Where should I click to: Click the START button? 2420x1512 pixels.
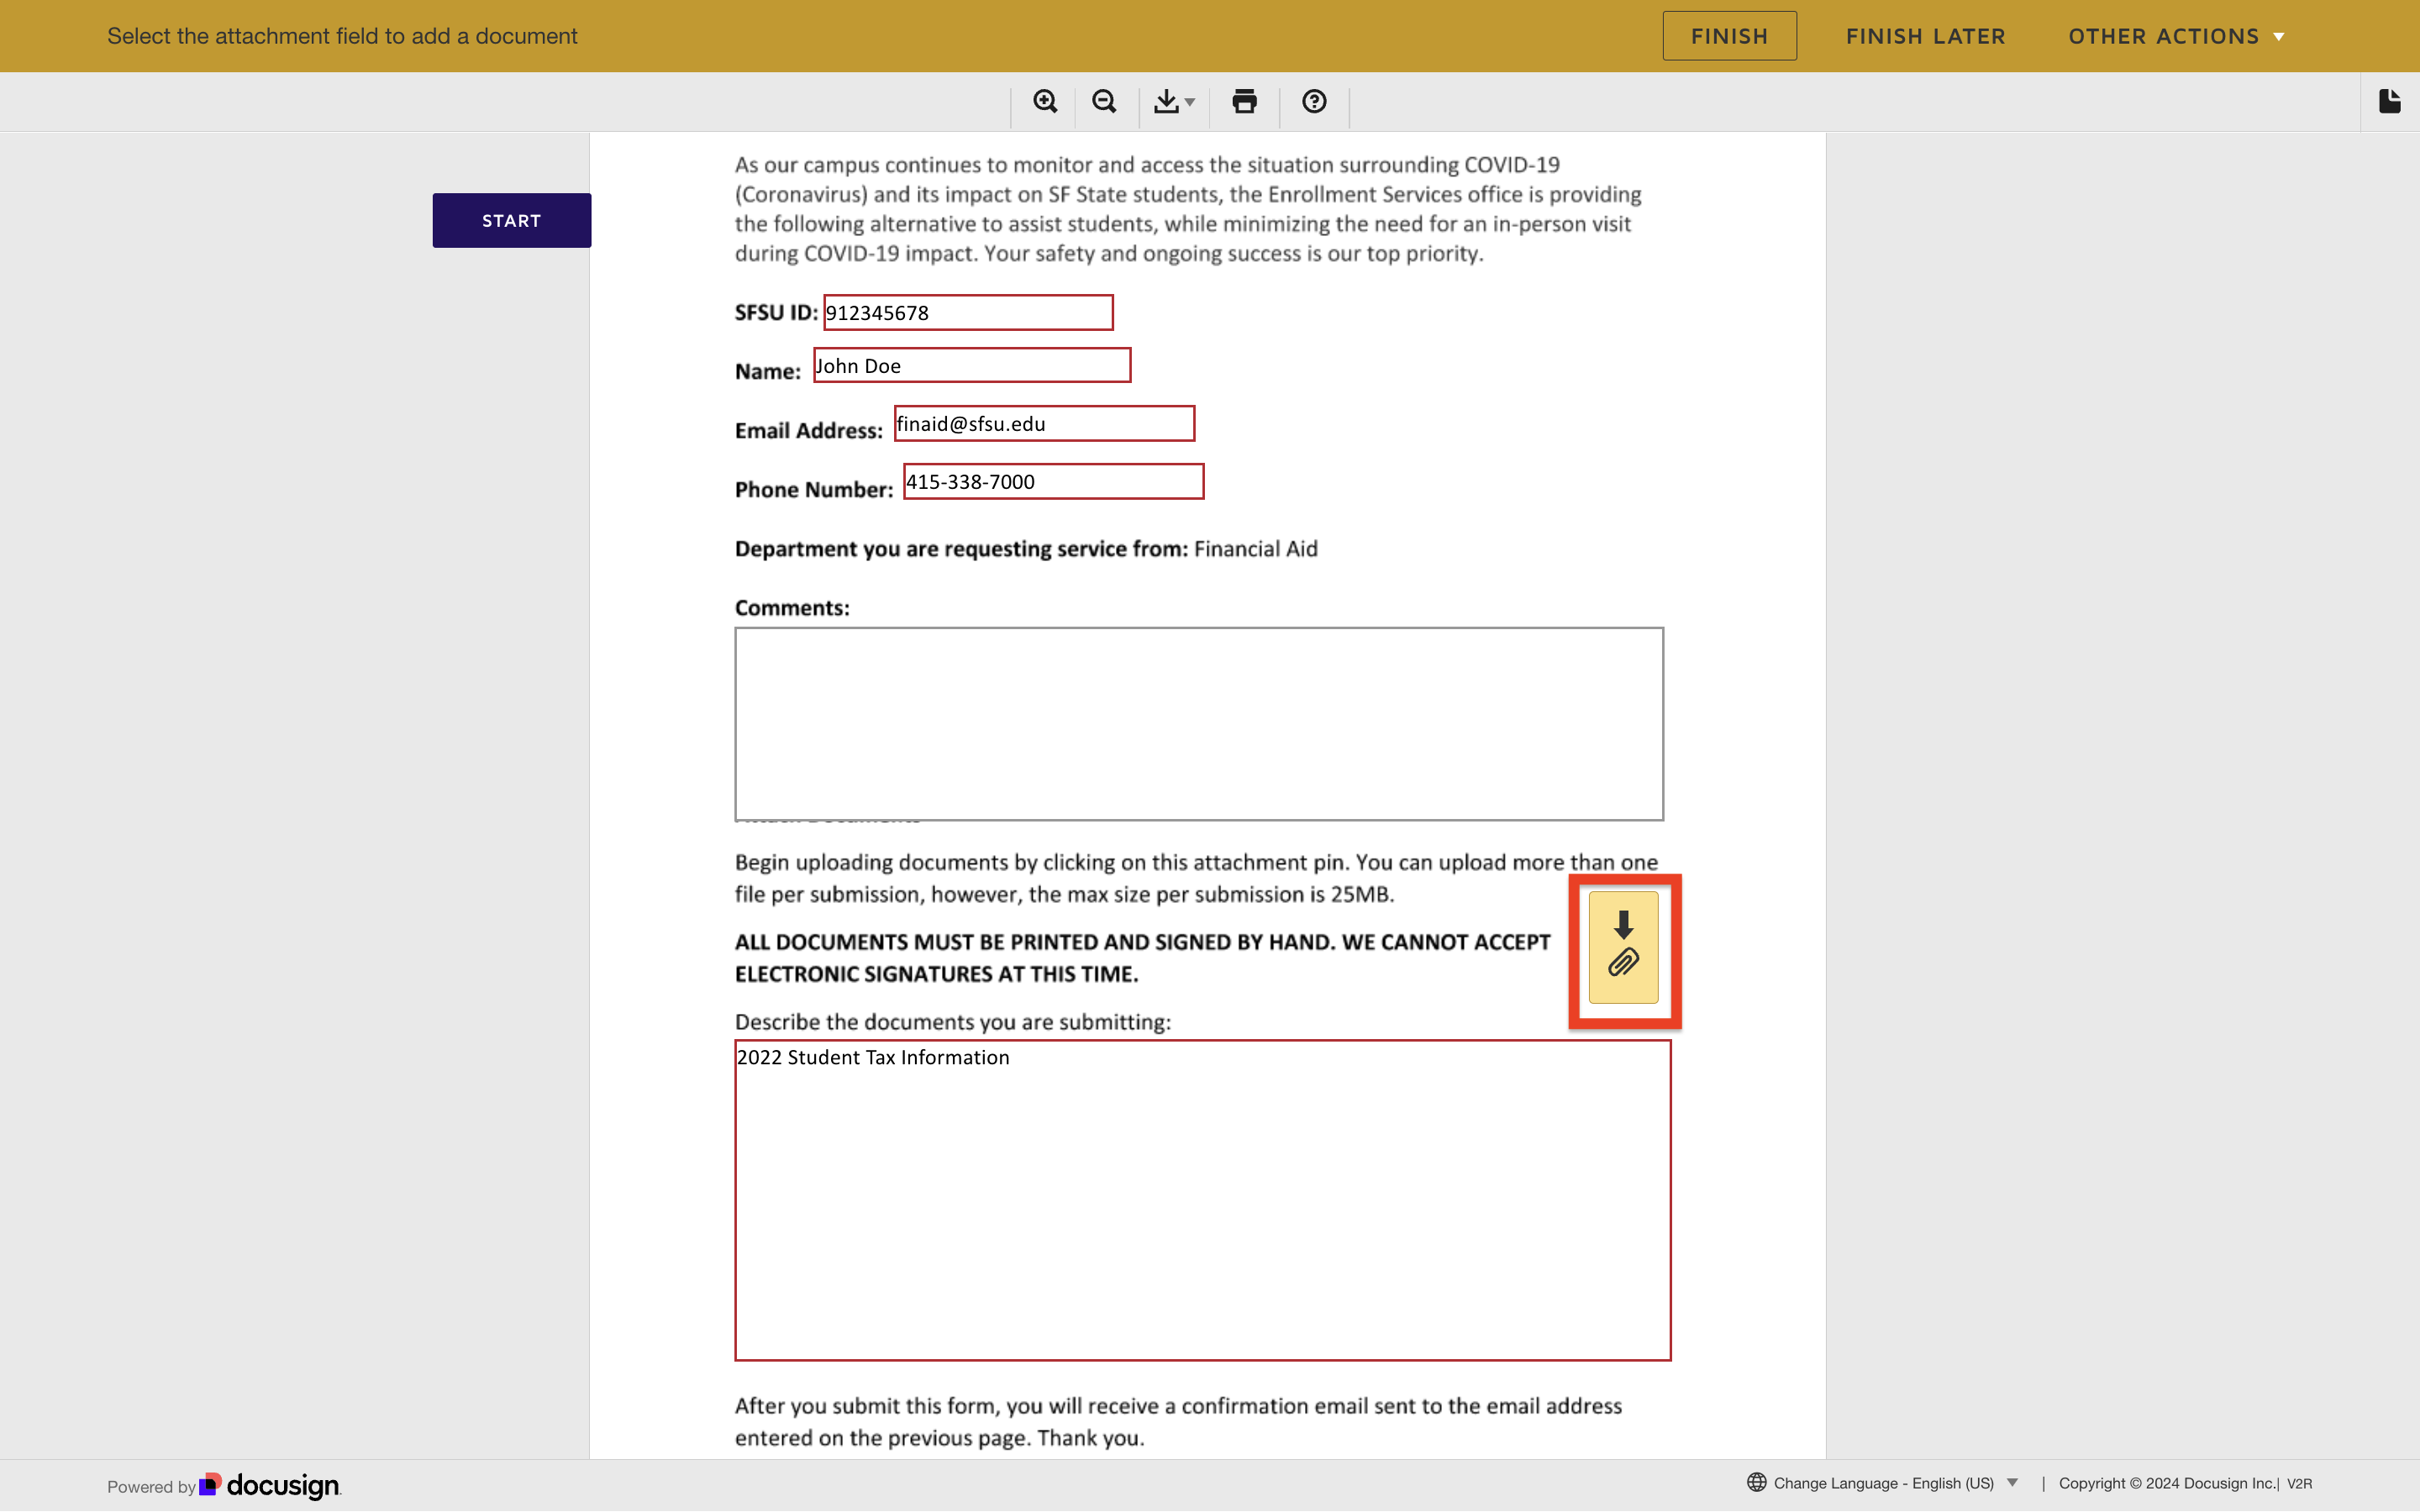(511, 220)
